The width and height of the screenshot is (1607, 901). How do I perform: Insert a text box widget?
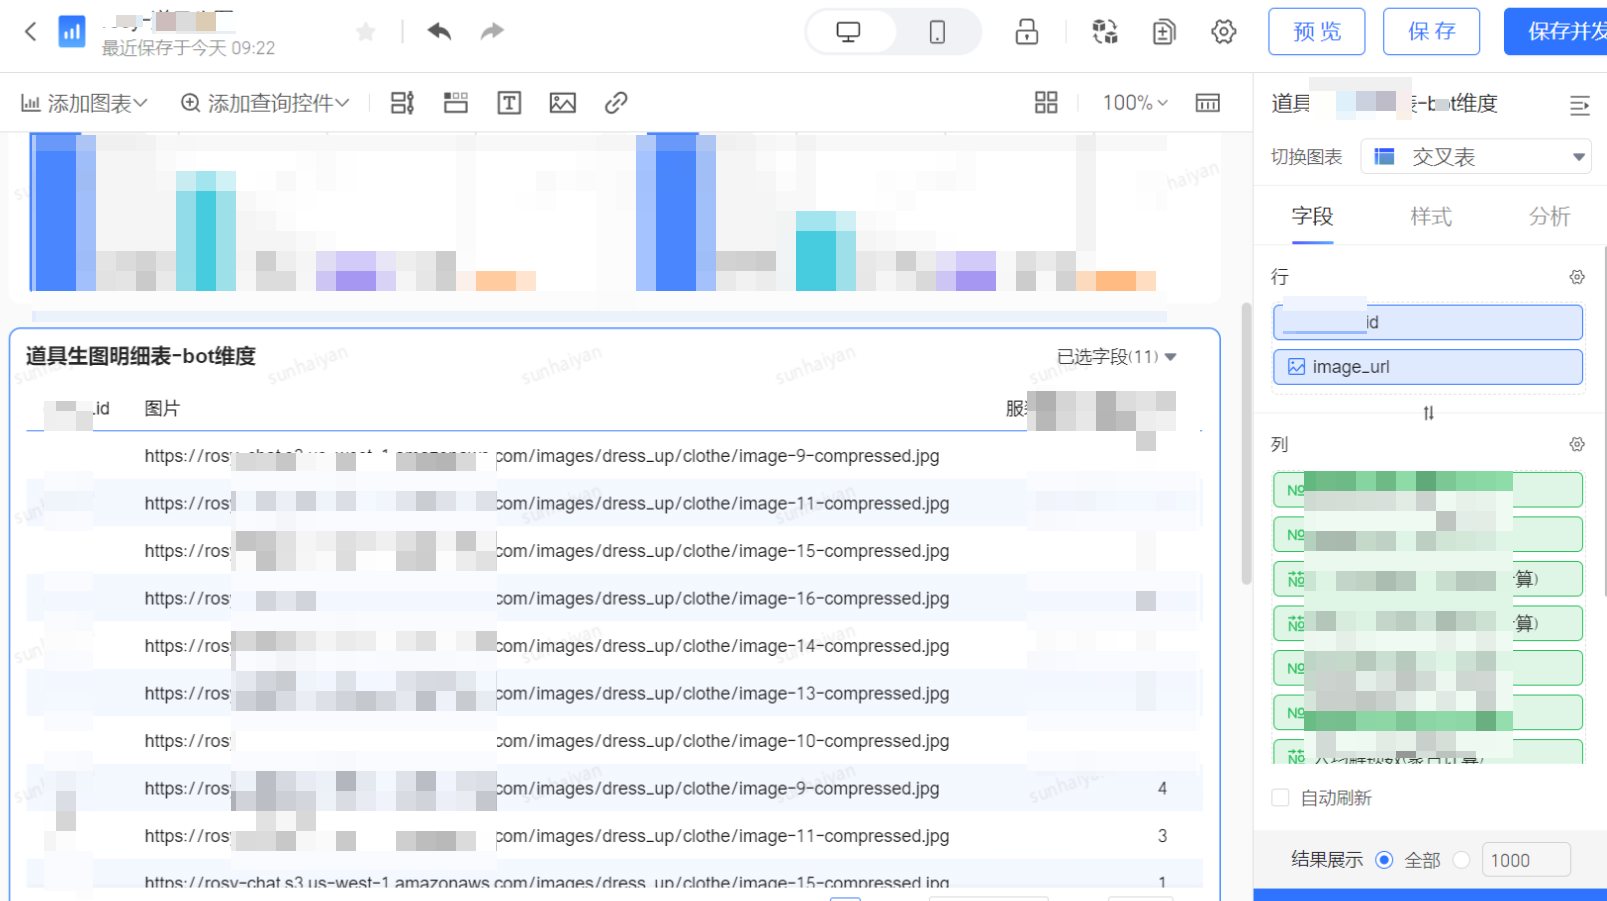(x=509, y=103)
